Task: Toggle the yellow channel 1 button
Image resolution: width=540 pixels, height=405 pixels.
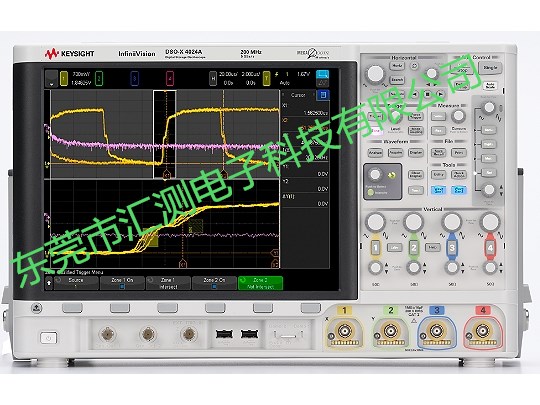Action: pyautogui.click(x=375, y=248)
